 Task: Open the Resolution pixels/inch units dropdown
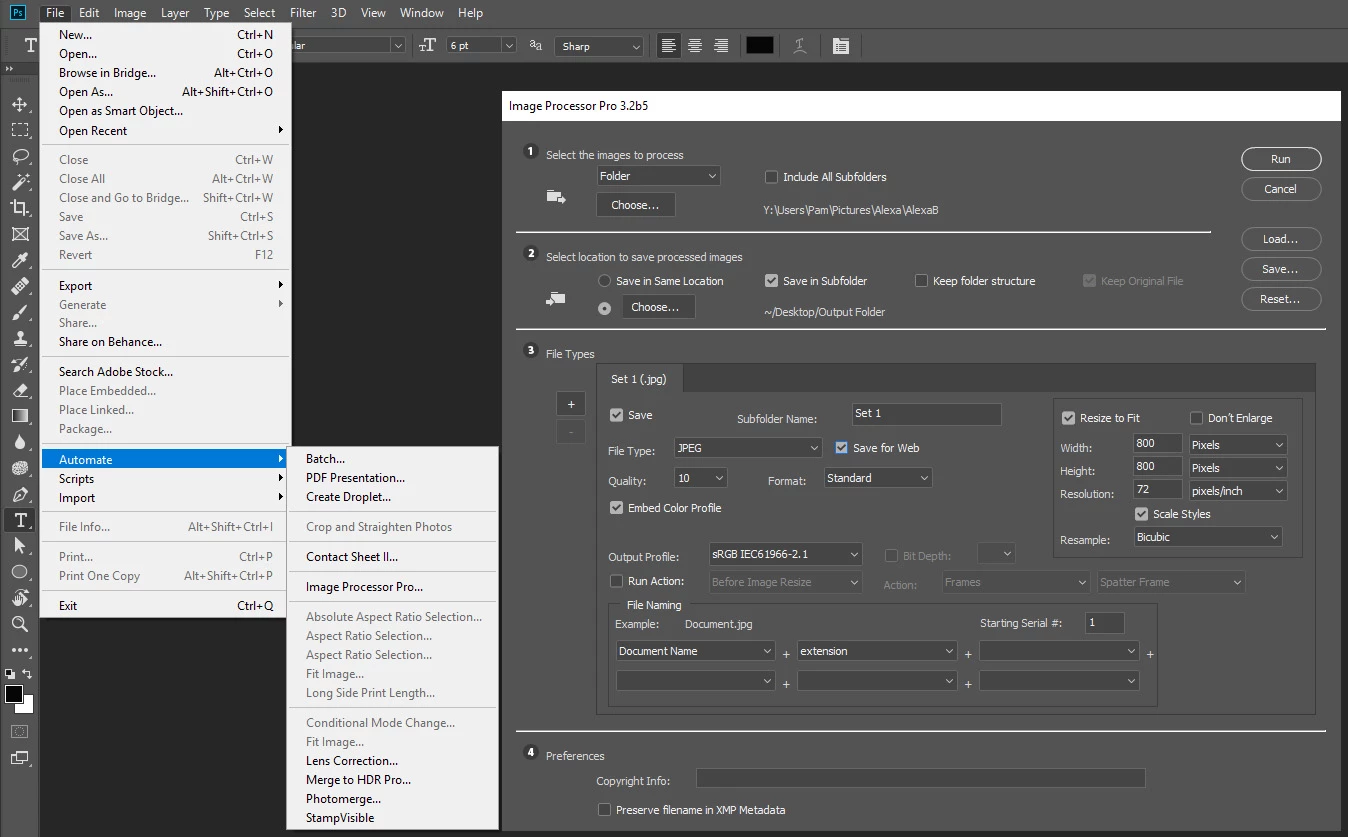pyautogui.click(x=1237, y=491)
